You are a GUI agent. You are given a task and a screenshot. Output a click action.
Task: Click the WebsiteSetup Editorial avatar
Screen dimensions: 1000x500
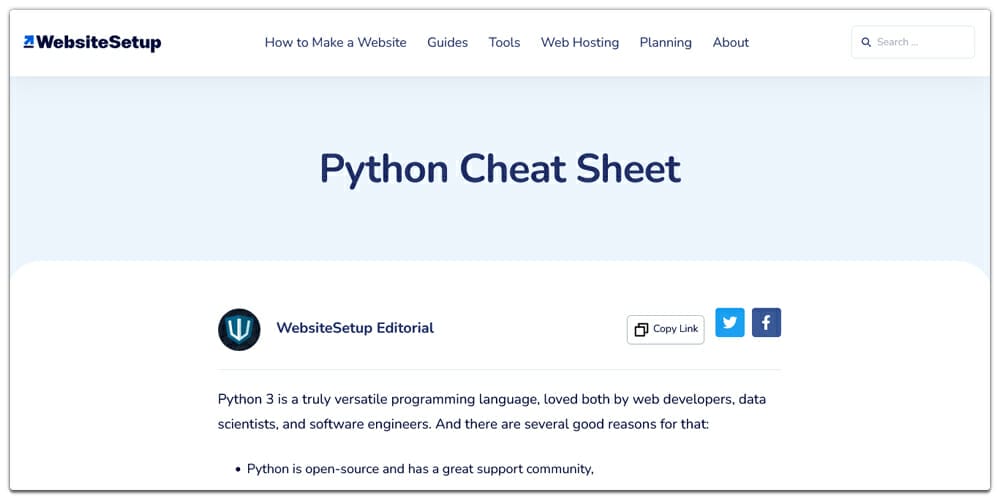(239, 329)
